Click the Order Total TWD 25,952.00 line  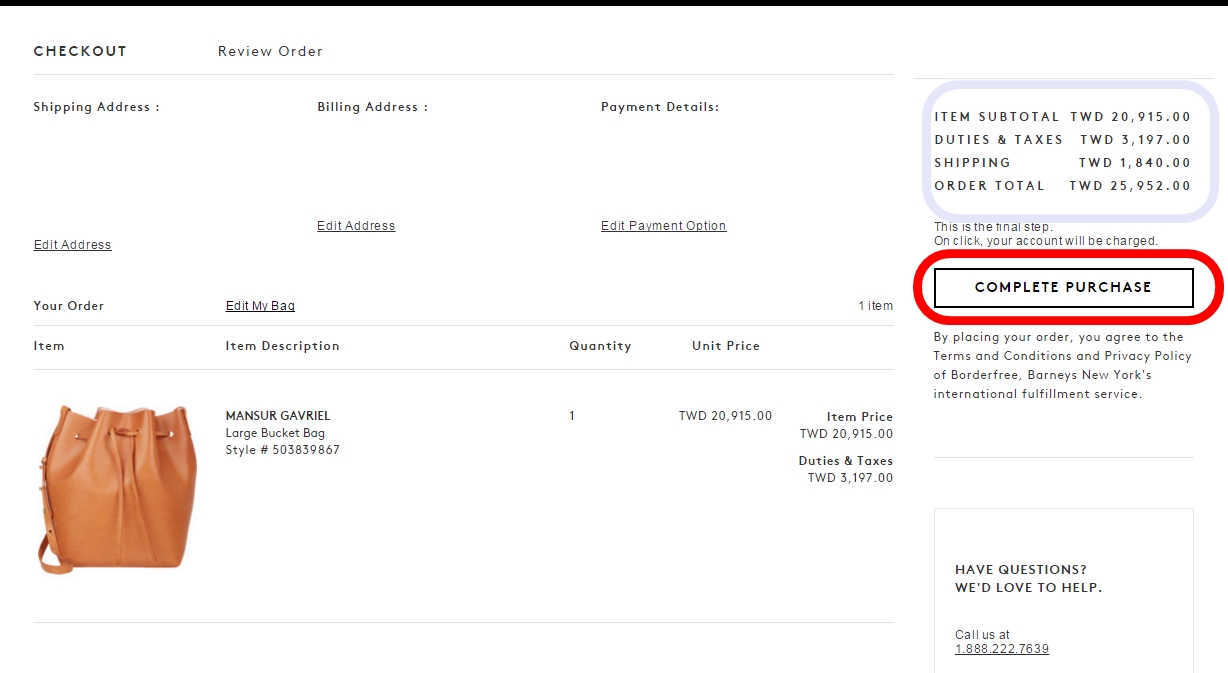[1063, 186]
